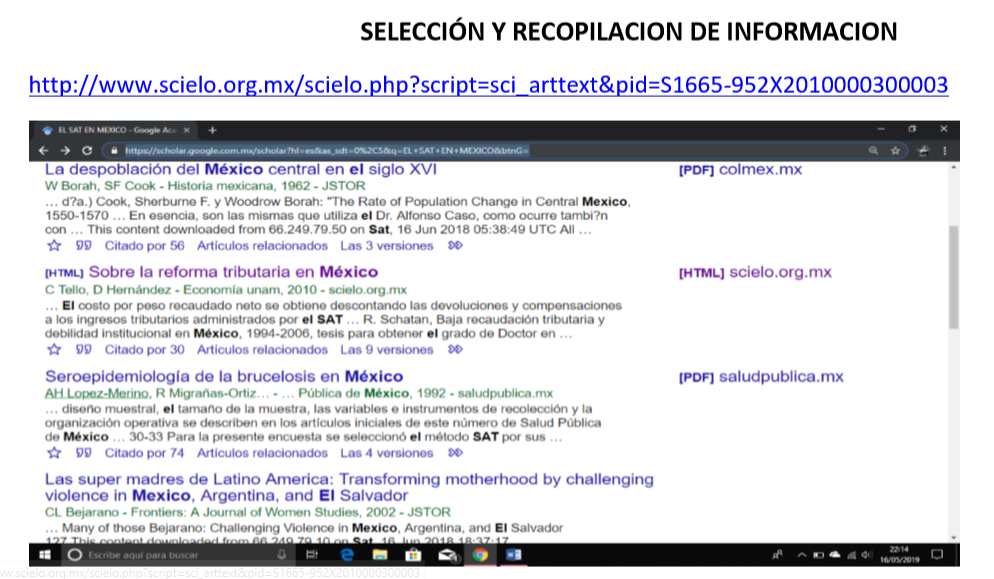Image resolution: width=994 pixels, height=579 pixels.
Task: Open the scielo.org.mx URL at the top of the slide
Action: click(x=488, y=85)
